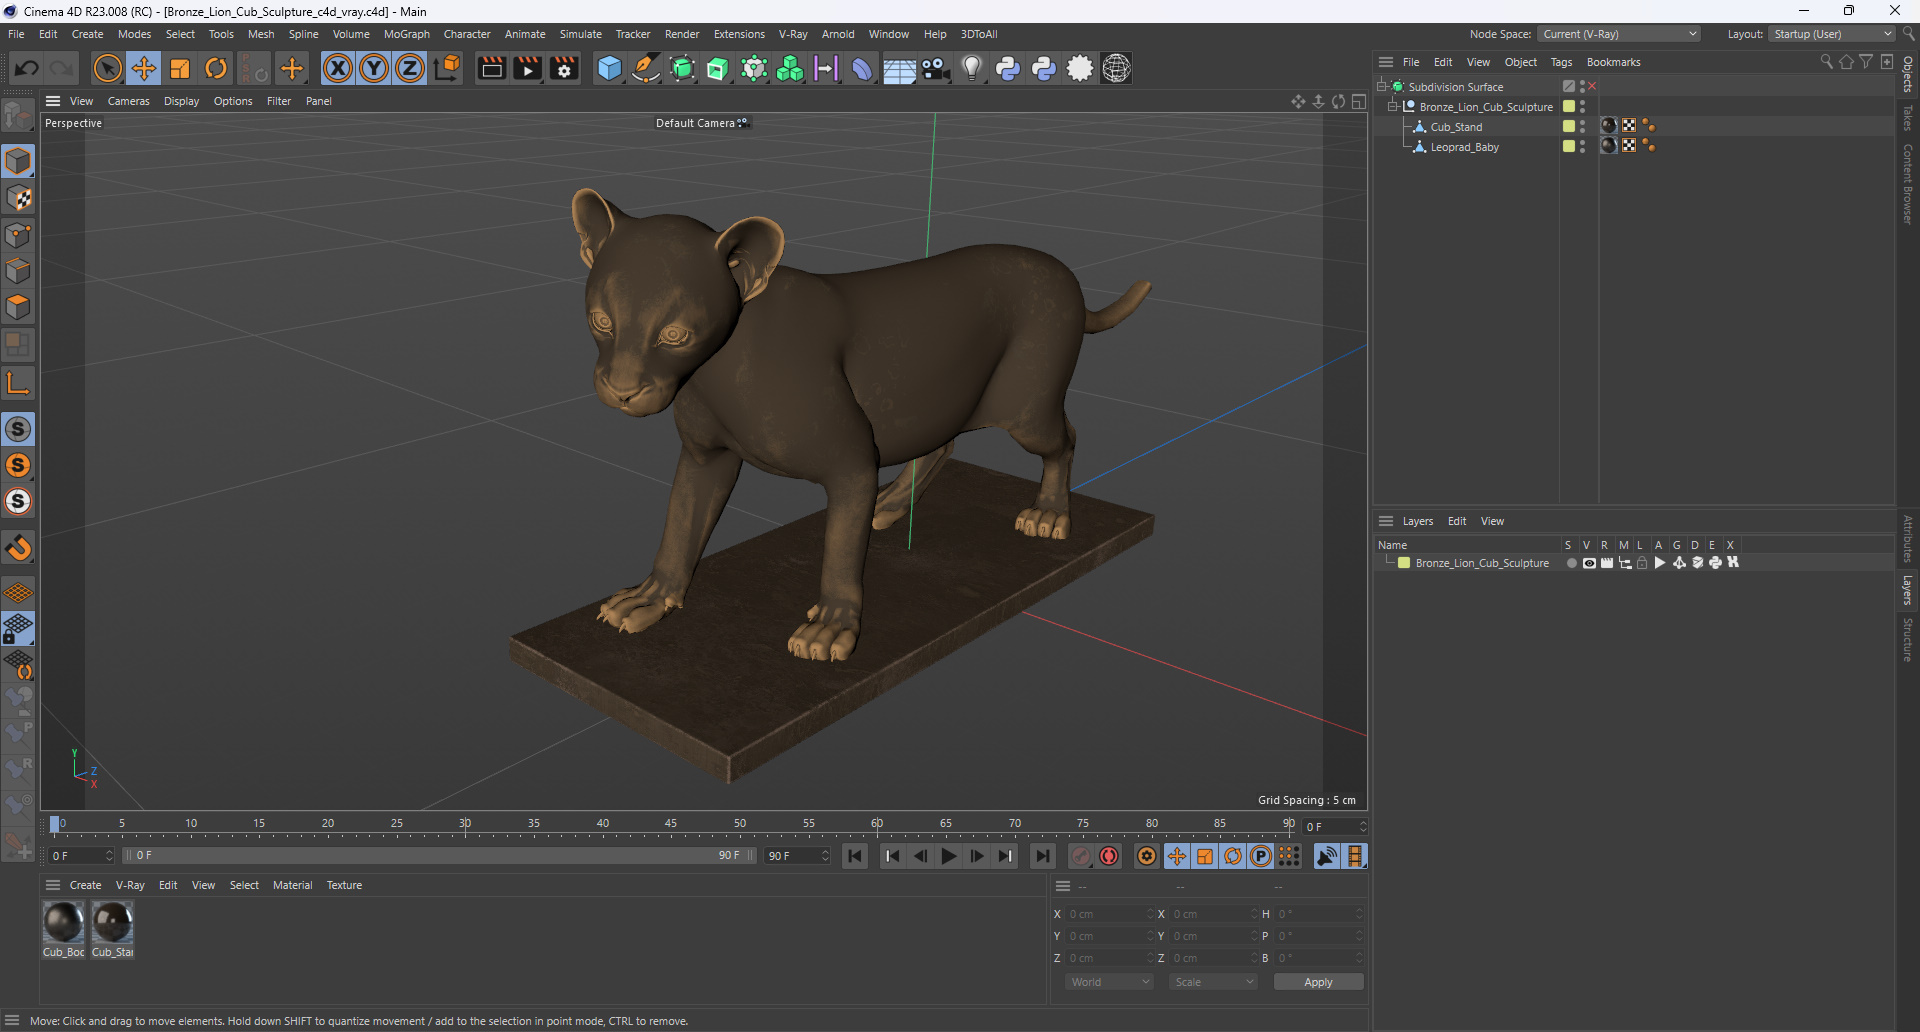Click the Undo arrow icon
The height and width of the screenshot is (1032, 1920).
coord(27,68)
